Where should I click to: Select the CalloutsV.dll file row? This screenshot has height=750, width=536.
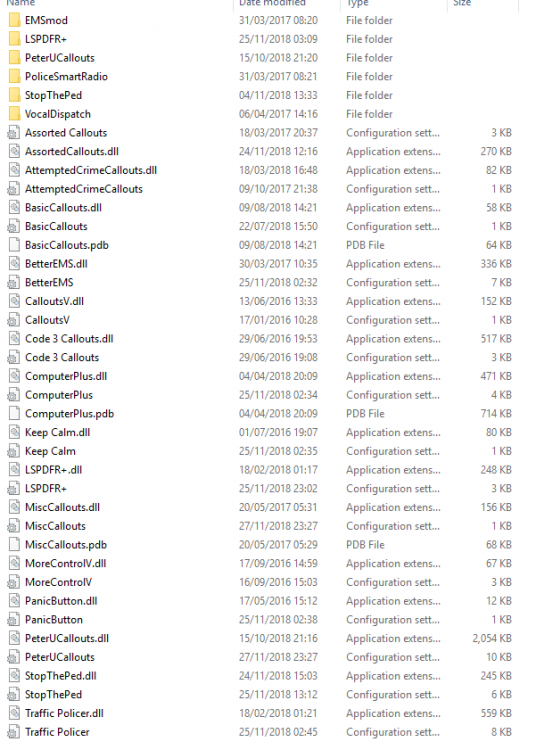(261, 301)
